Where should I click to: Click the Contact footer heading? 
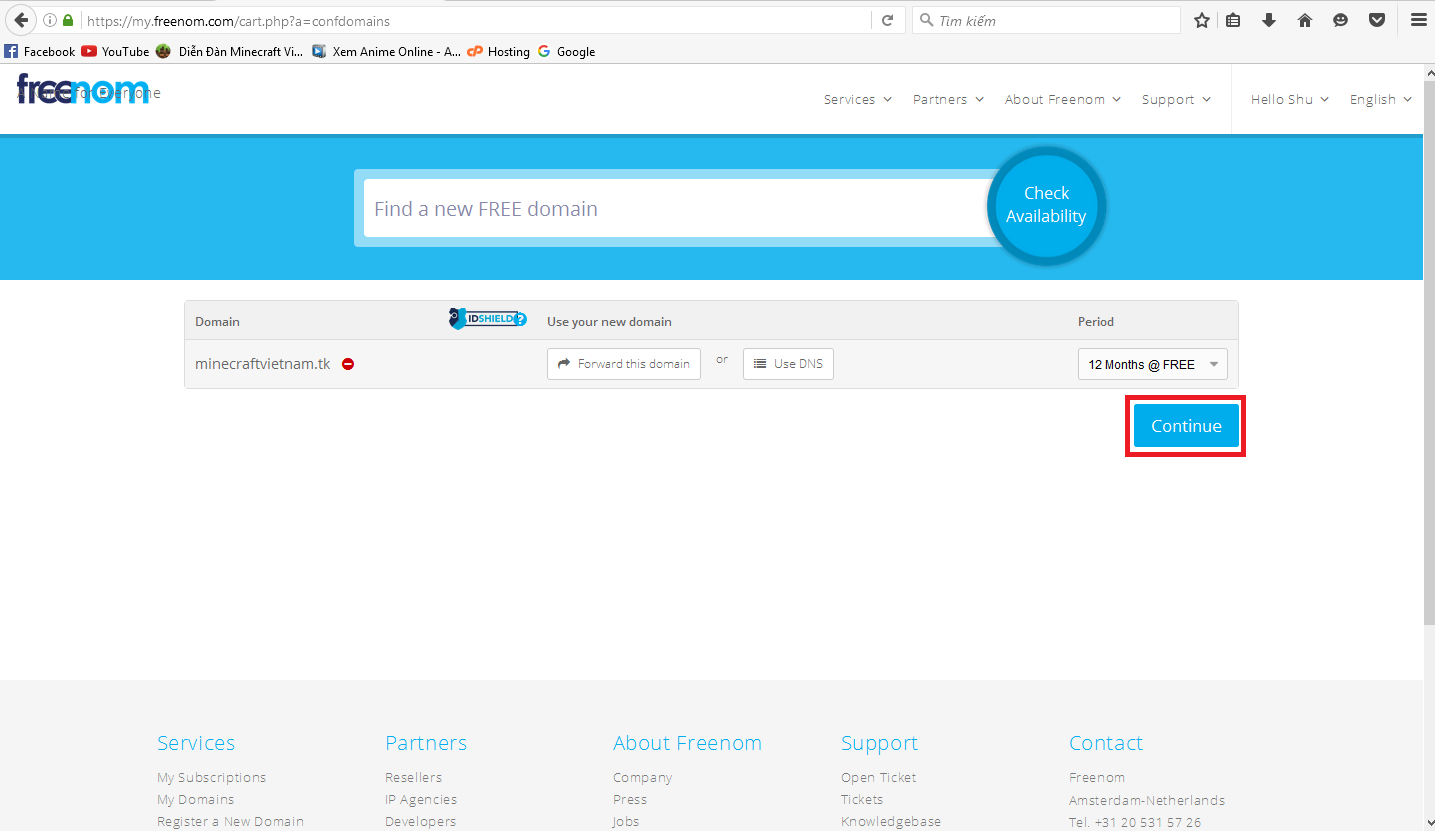(1106, 743)
